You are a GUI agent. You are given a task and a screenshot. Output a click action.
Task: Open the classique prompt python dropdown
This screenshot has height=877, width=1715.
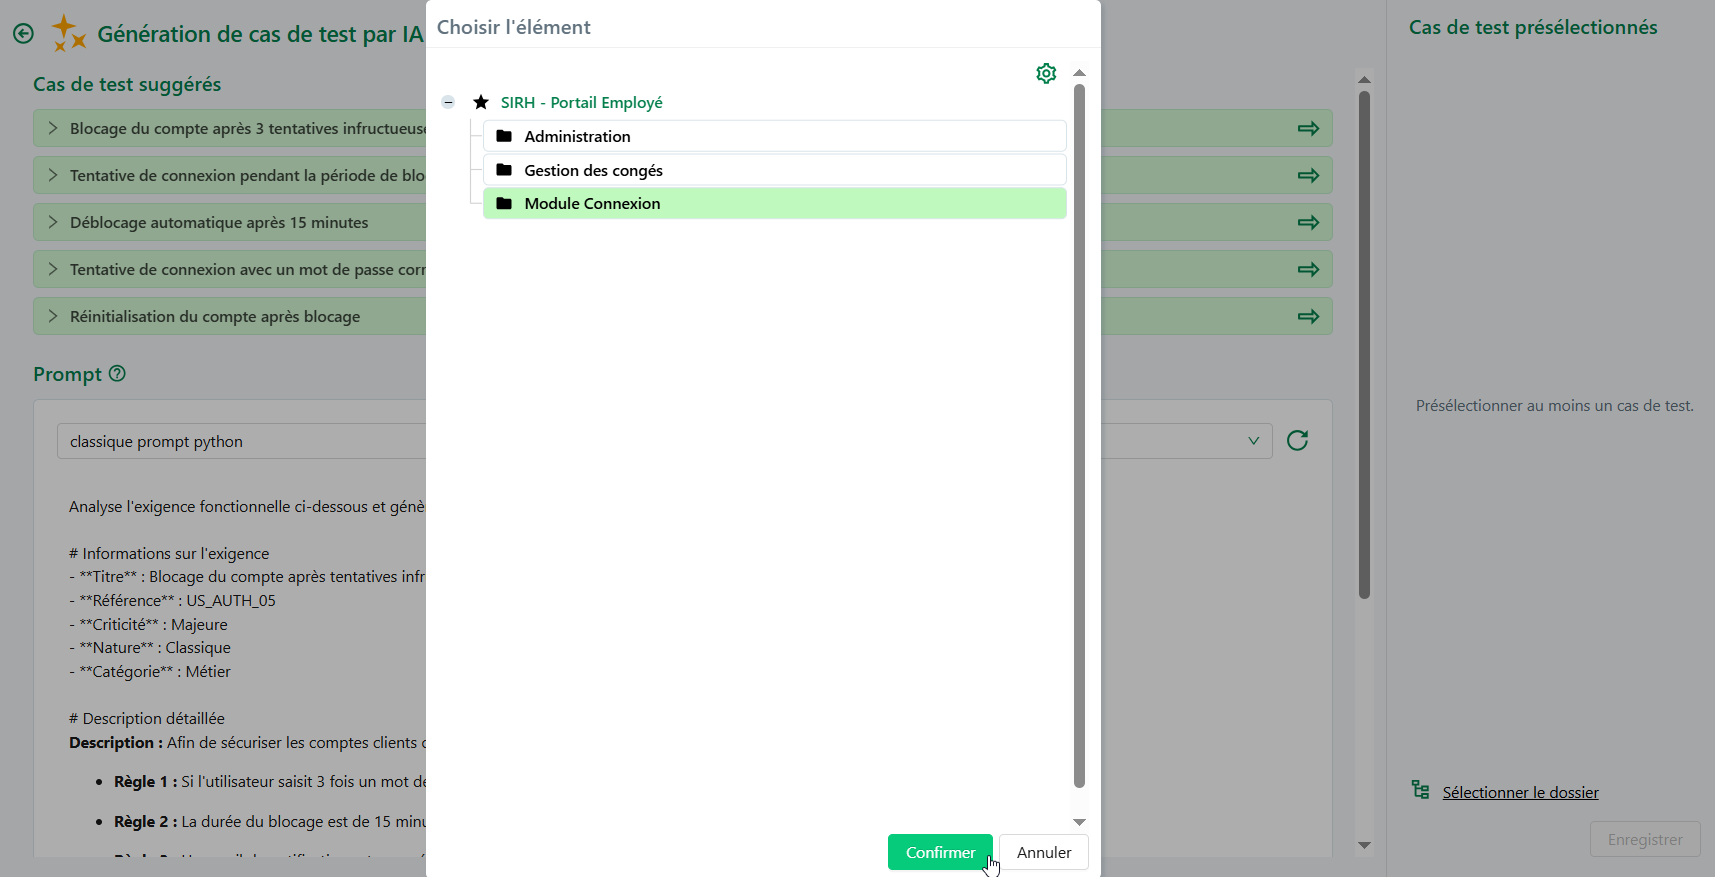(1253, 441)
